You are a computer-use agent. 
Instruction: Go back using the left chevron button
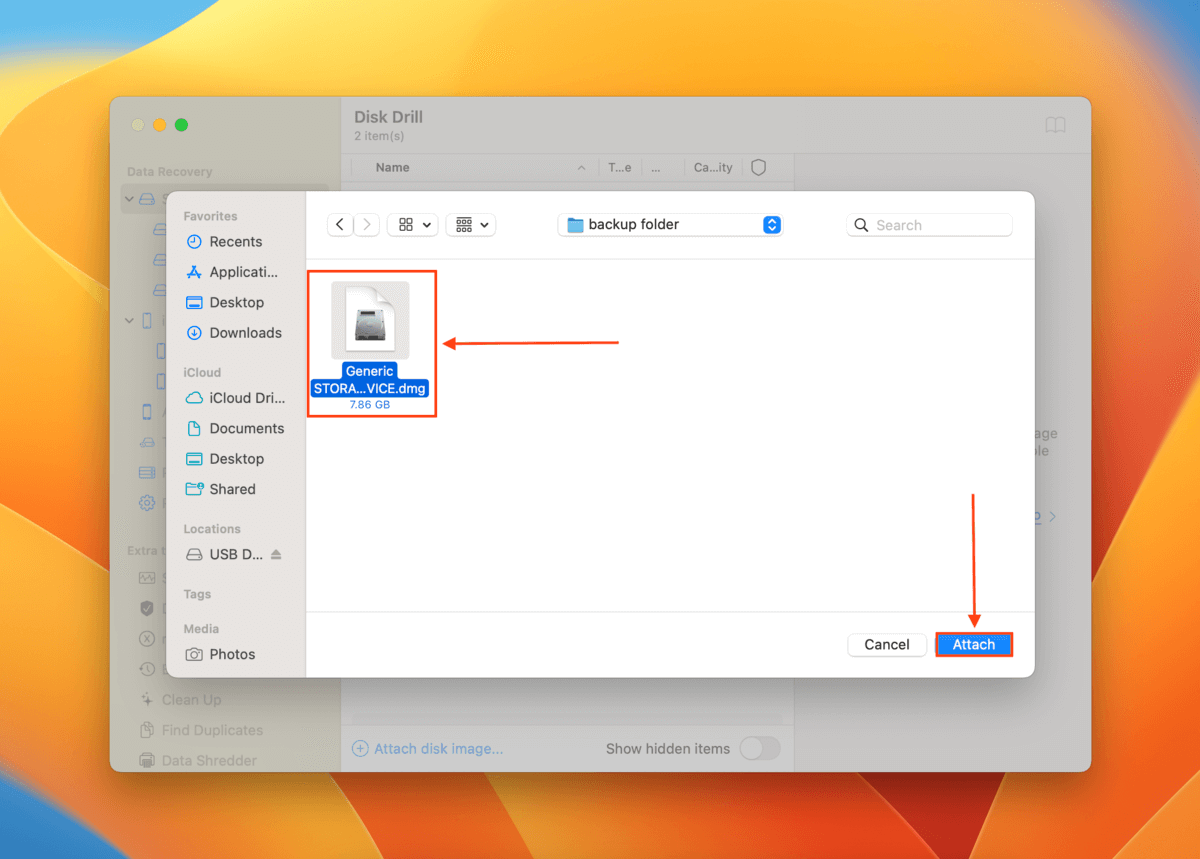point(340,225)
